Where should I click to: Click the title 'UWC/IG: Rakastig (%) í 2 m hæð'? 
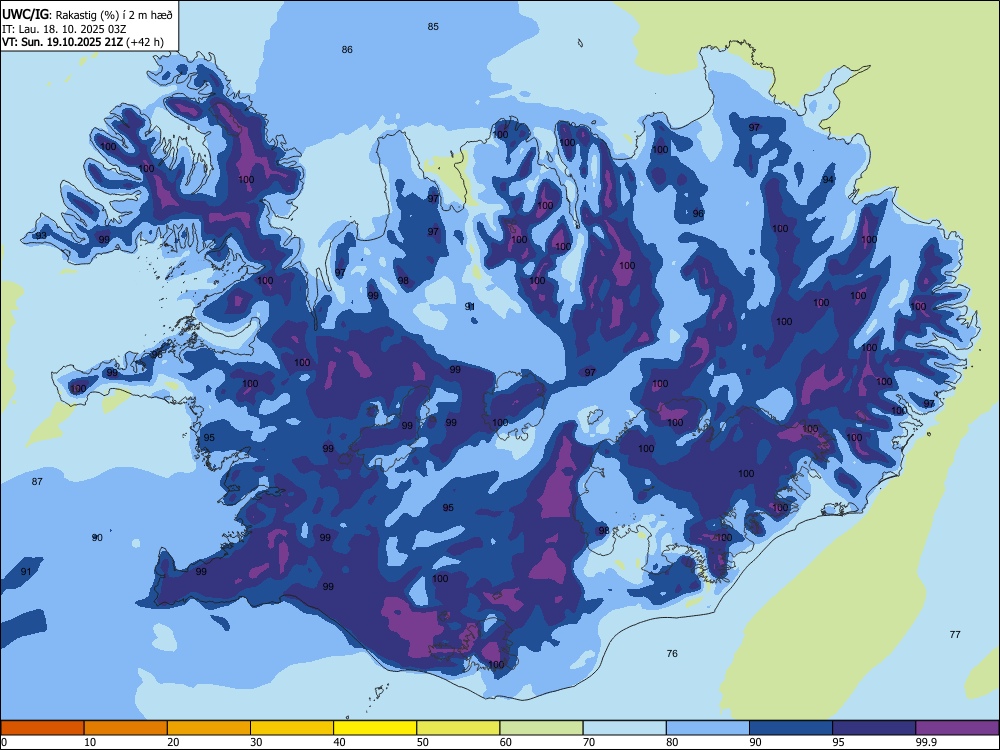point(87,15)
